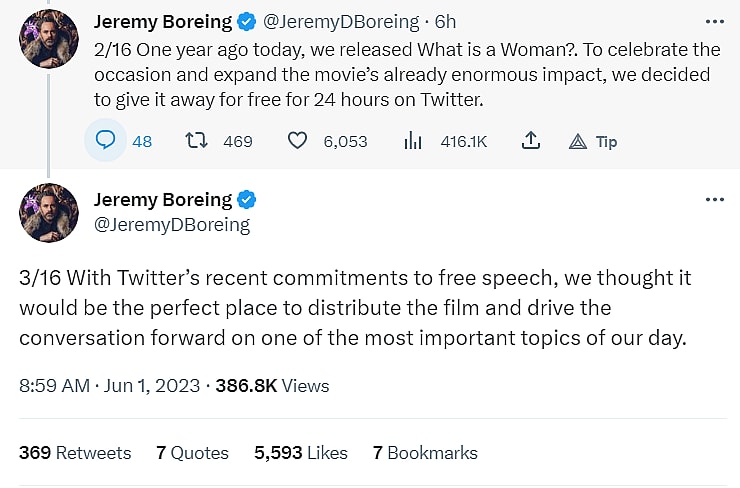Click the 7 Bookmarks count
This screenshot has height=488, width=740.
click(x=425, y=453)
